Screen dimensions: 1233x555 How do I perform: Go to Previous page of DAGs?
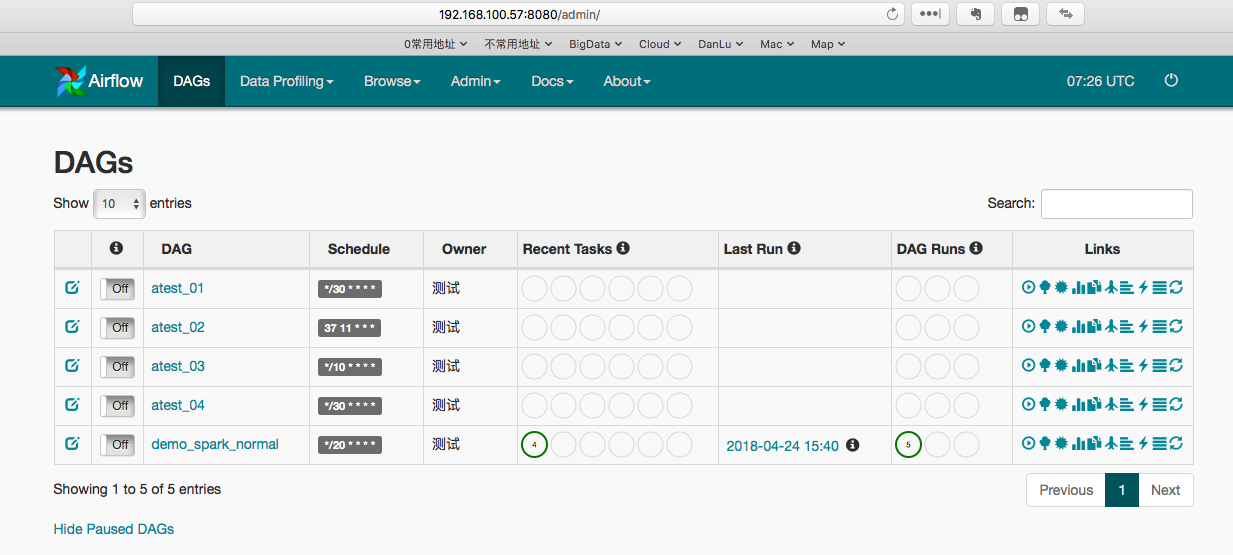1066,490
